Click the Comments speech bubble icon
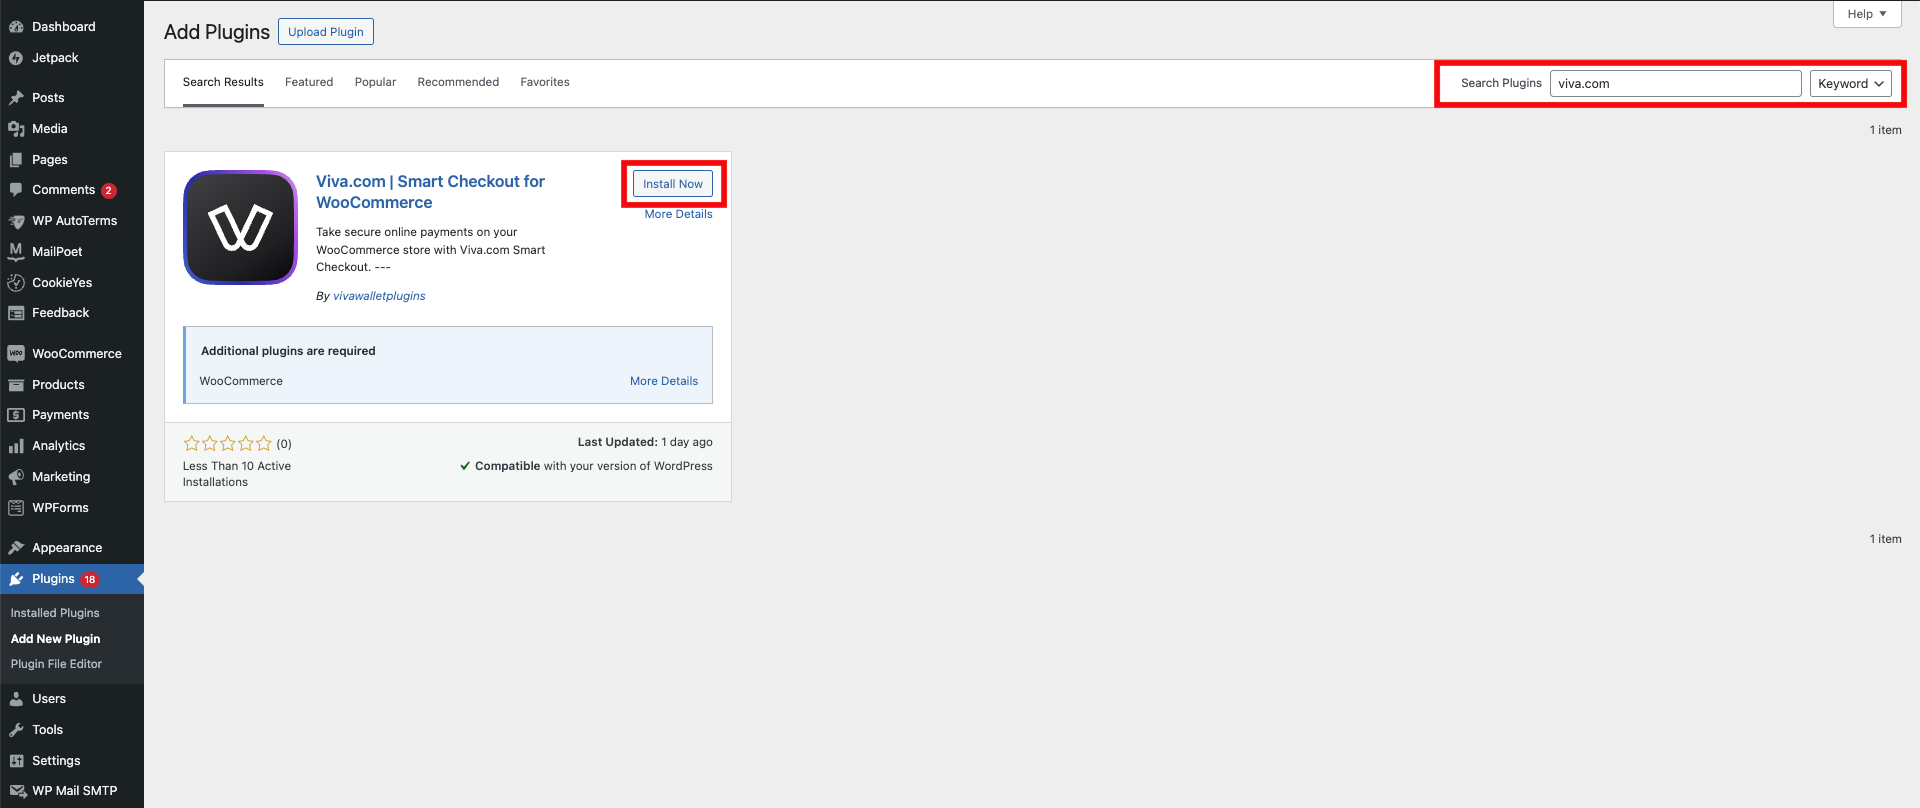Image resolution: width=1920 pixels, height=808 pixels. 16,190
